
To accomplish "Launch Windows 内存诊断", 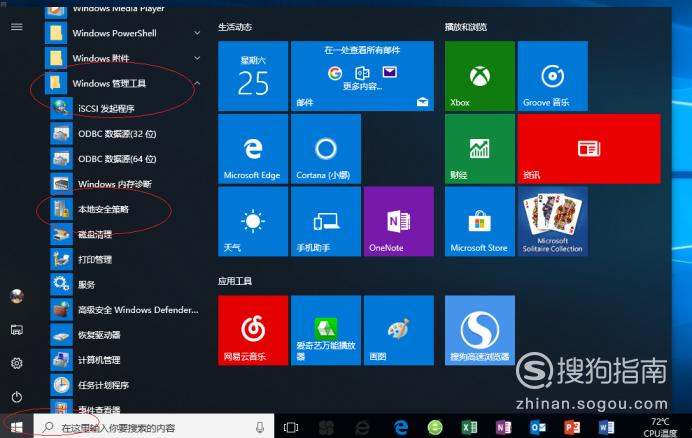I will pos(126,184).
